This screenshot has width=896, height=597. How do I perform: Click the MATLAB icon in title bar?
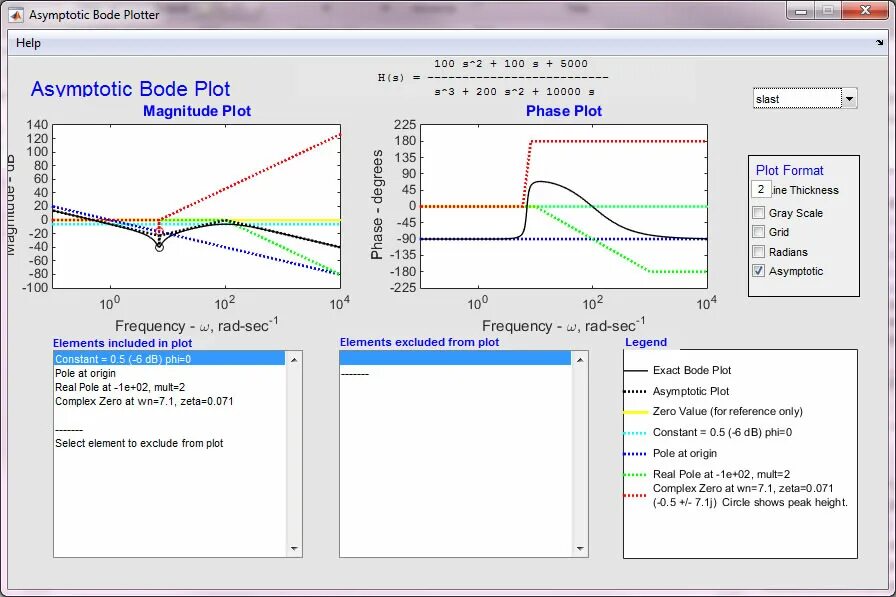click(x=16, y=15)
